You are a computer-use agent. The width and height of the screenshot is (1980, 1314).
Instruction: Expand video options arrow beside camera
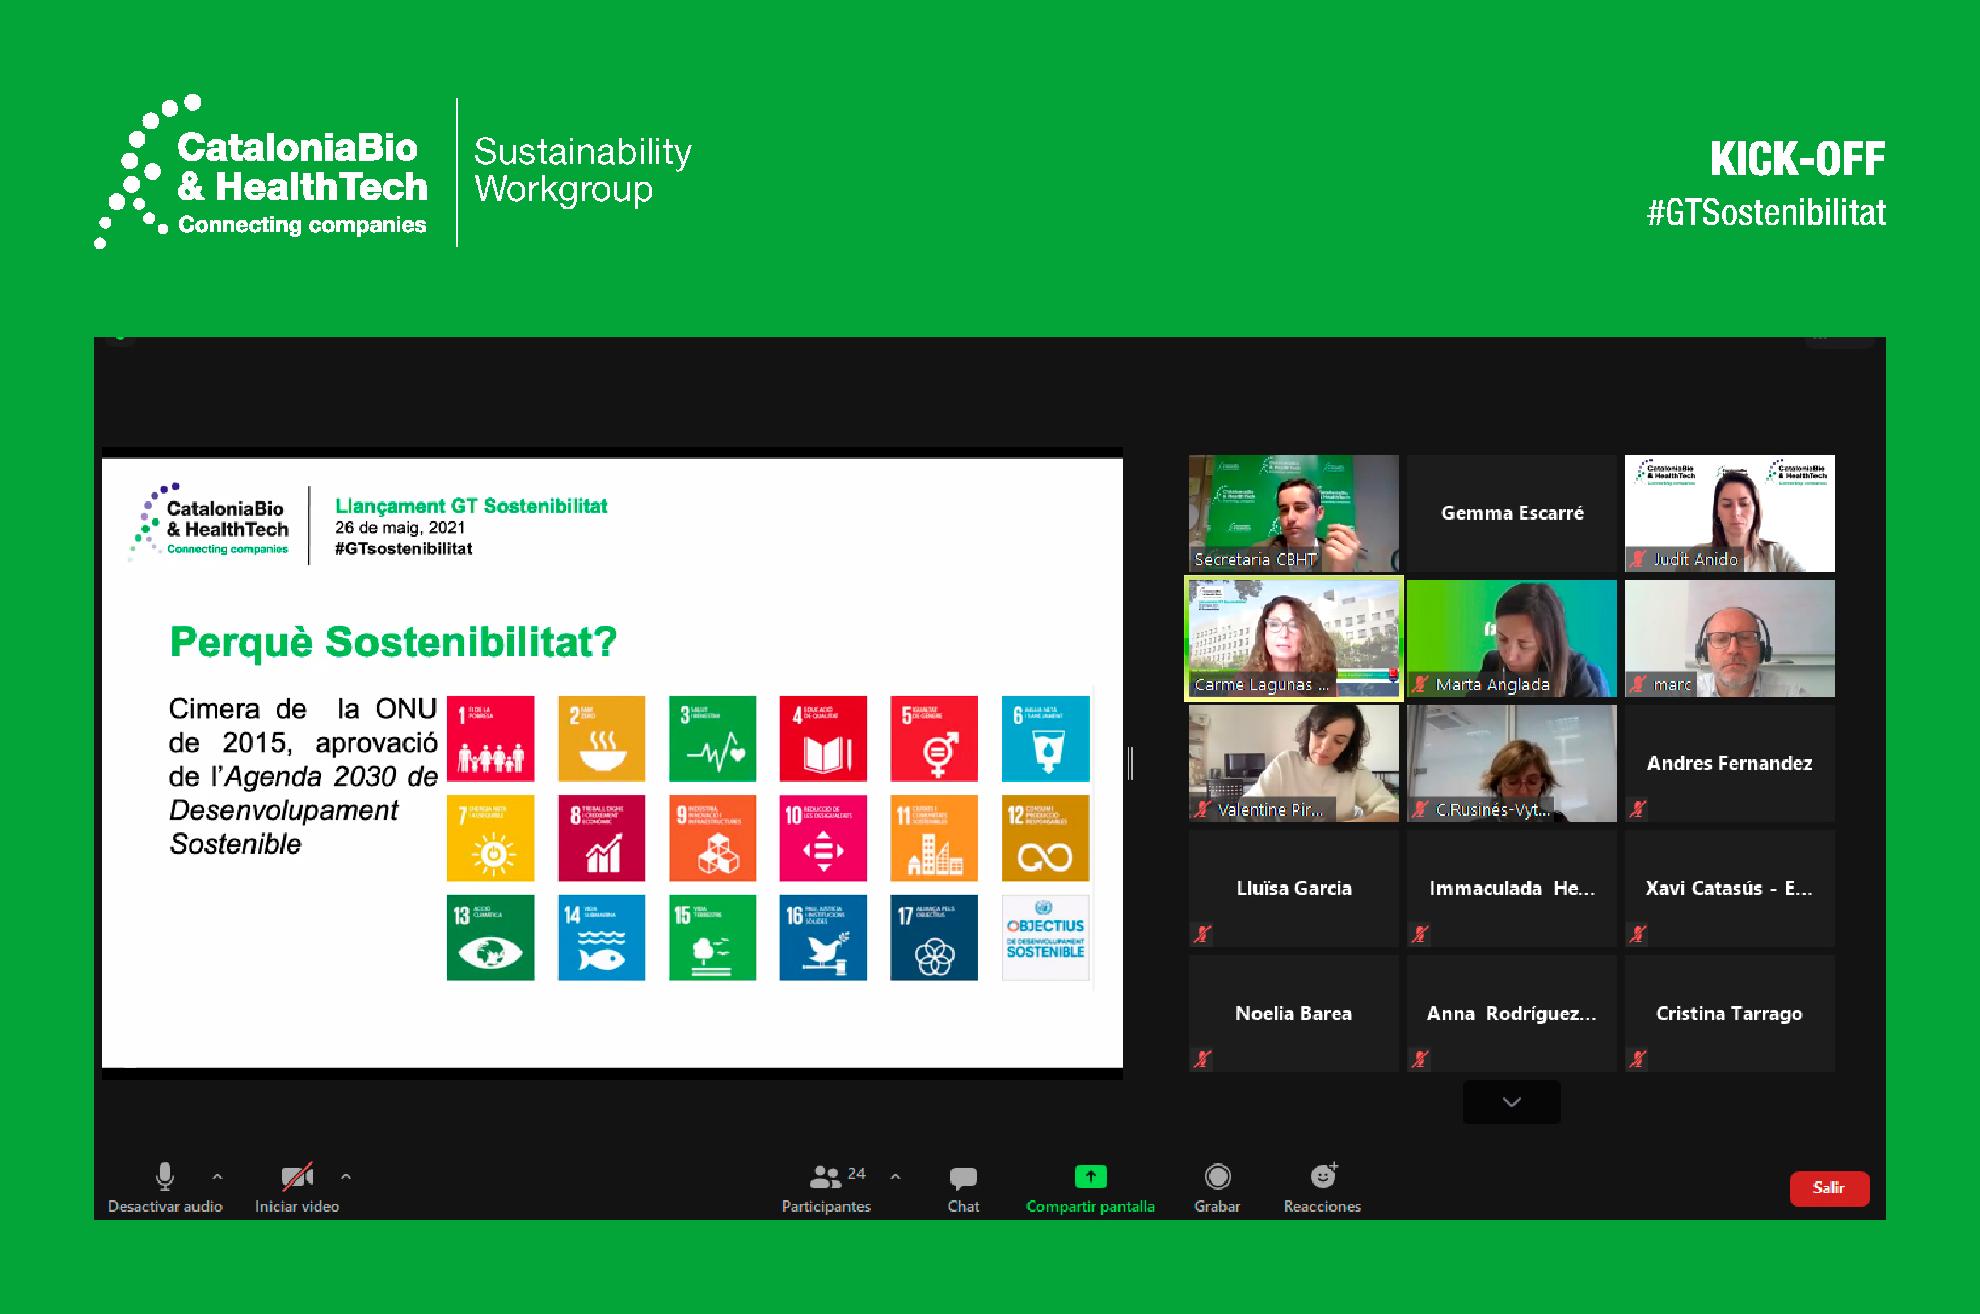pos(346,1177)
